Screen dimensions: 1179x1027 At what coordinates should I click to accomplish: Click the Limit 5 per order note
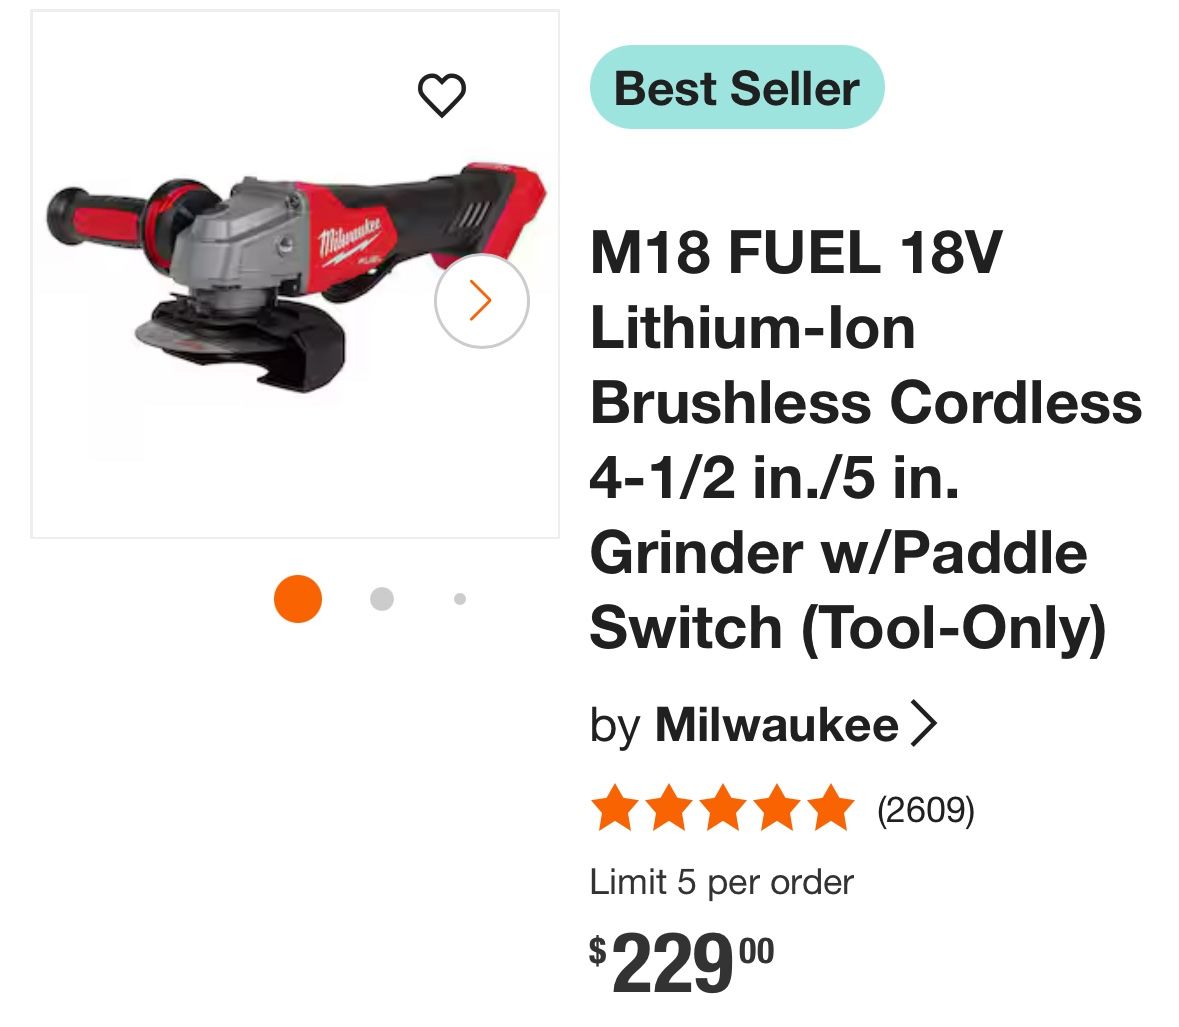[721, 882]
